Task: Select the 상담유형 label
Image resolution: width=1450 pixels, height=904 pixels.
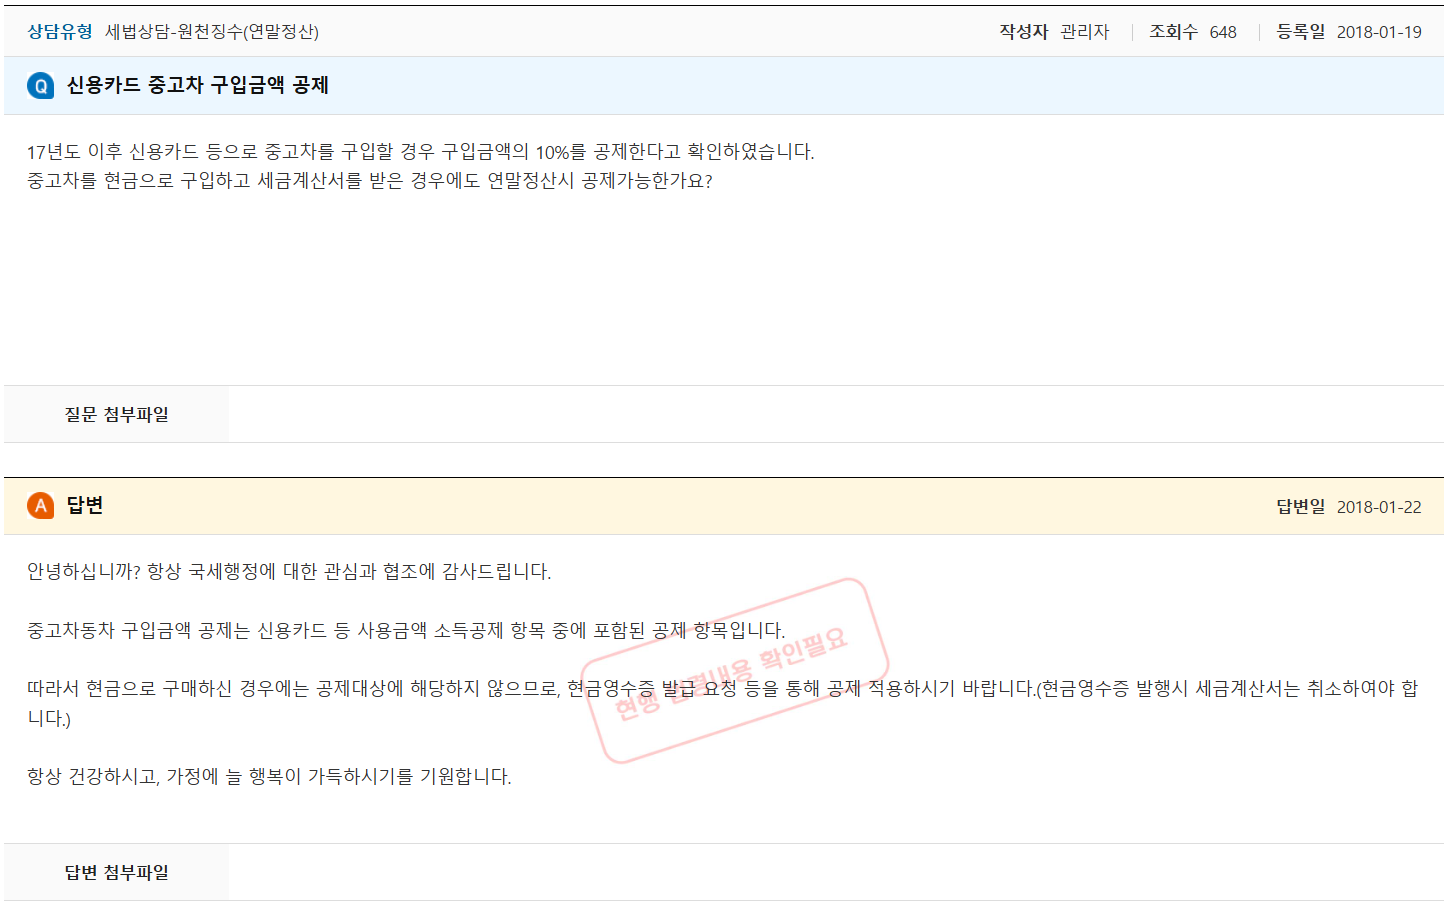Action: 60,32
